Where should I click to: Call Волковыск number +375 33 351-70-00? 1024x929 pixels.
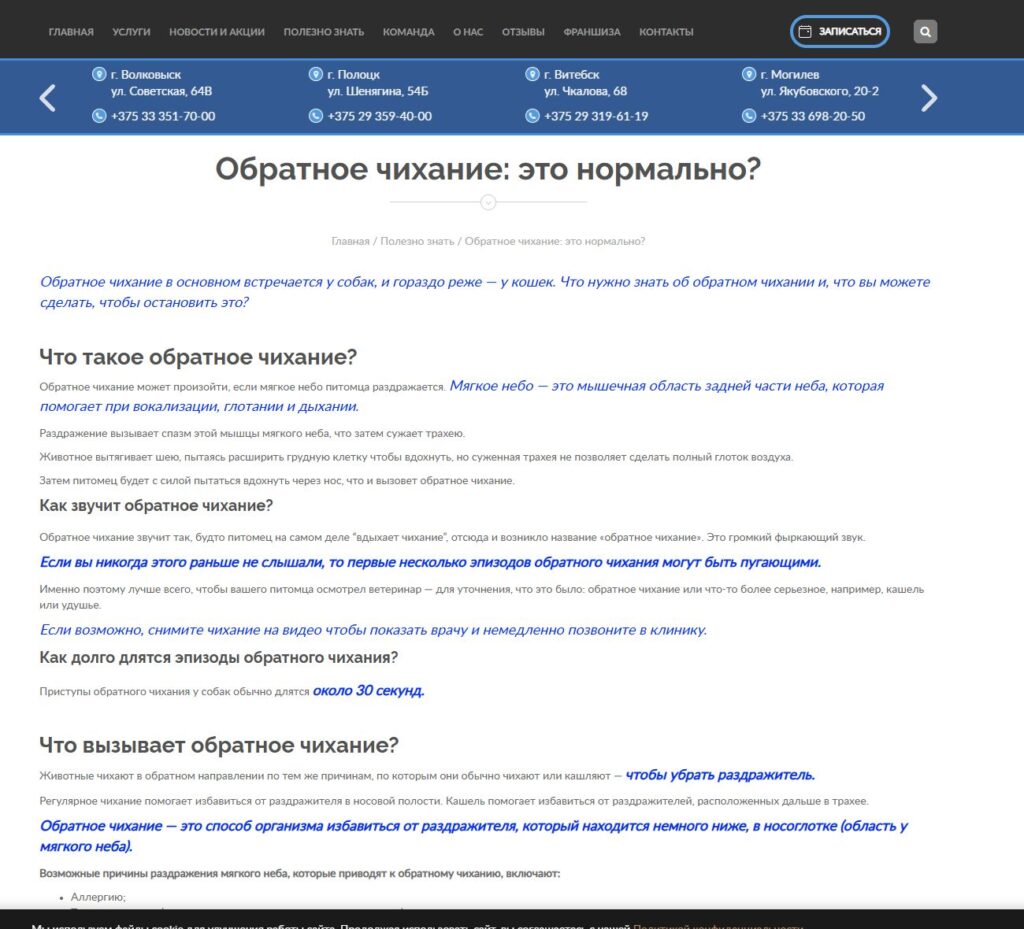[163, 116]
